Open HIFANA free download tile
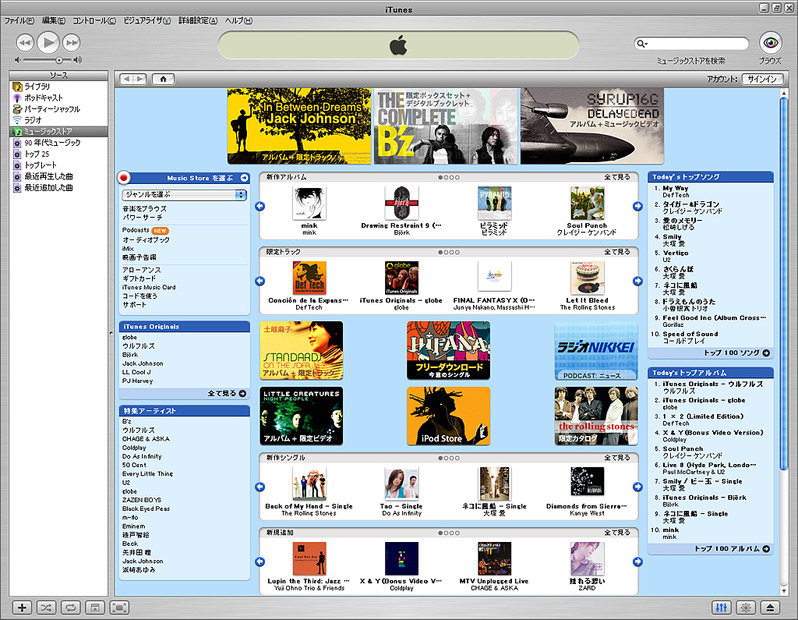Image resolution: width=798 pixels, height=620 pixels. point(448,351)
